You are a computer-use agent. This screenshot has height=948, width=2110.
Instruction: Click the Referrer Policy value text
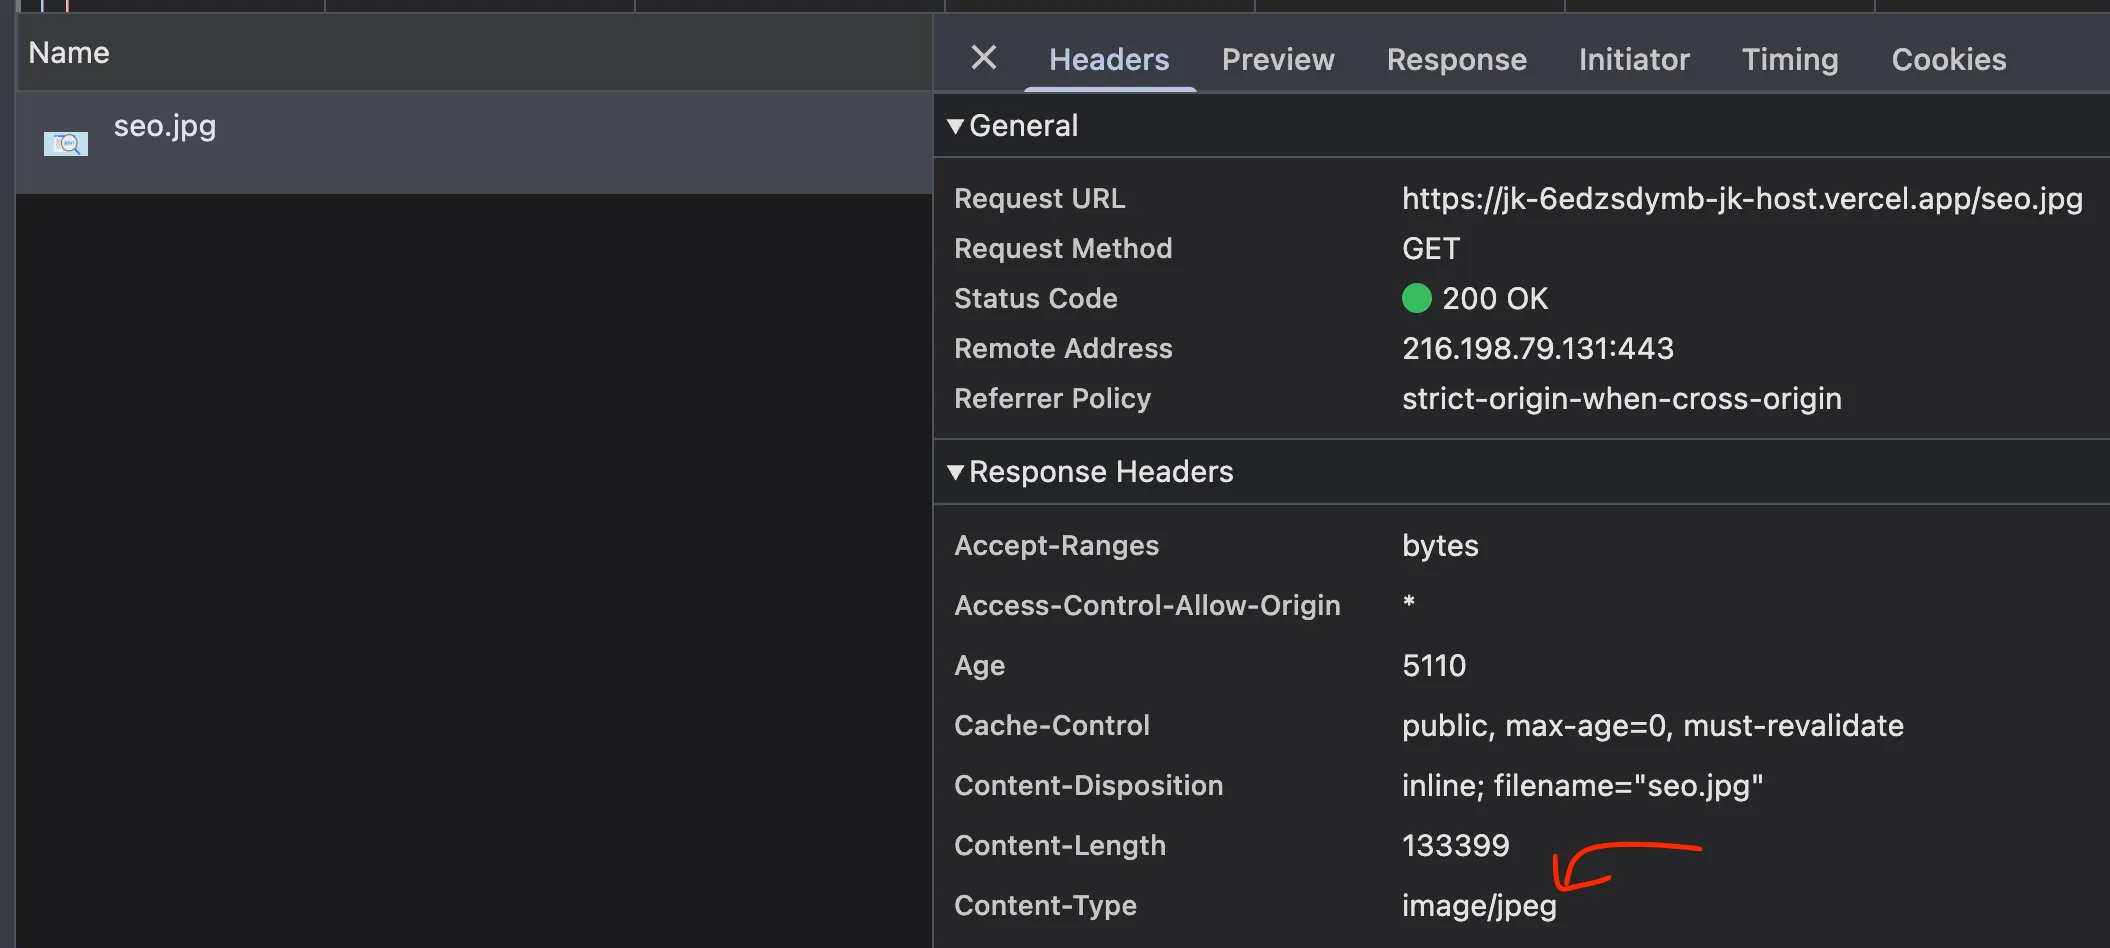tap(1621, 399)
